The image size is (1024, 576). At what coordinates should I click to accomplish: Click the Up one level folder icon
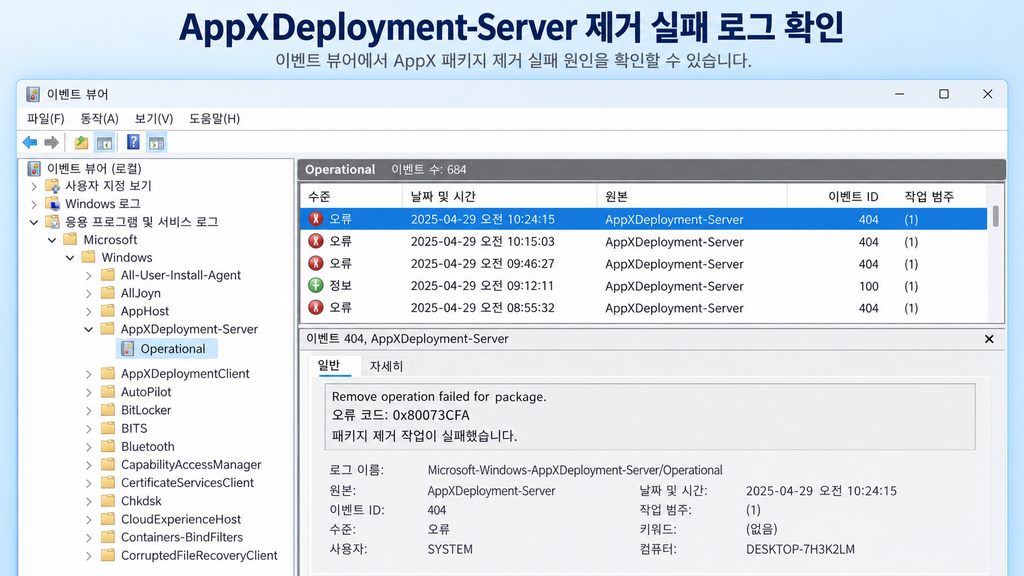(x=81, y=142)
